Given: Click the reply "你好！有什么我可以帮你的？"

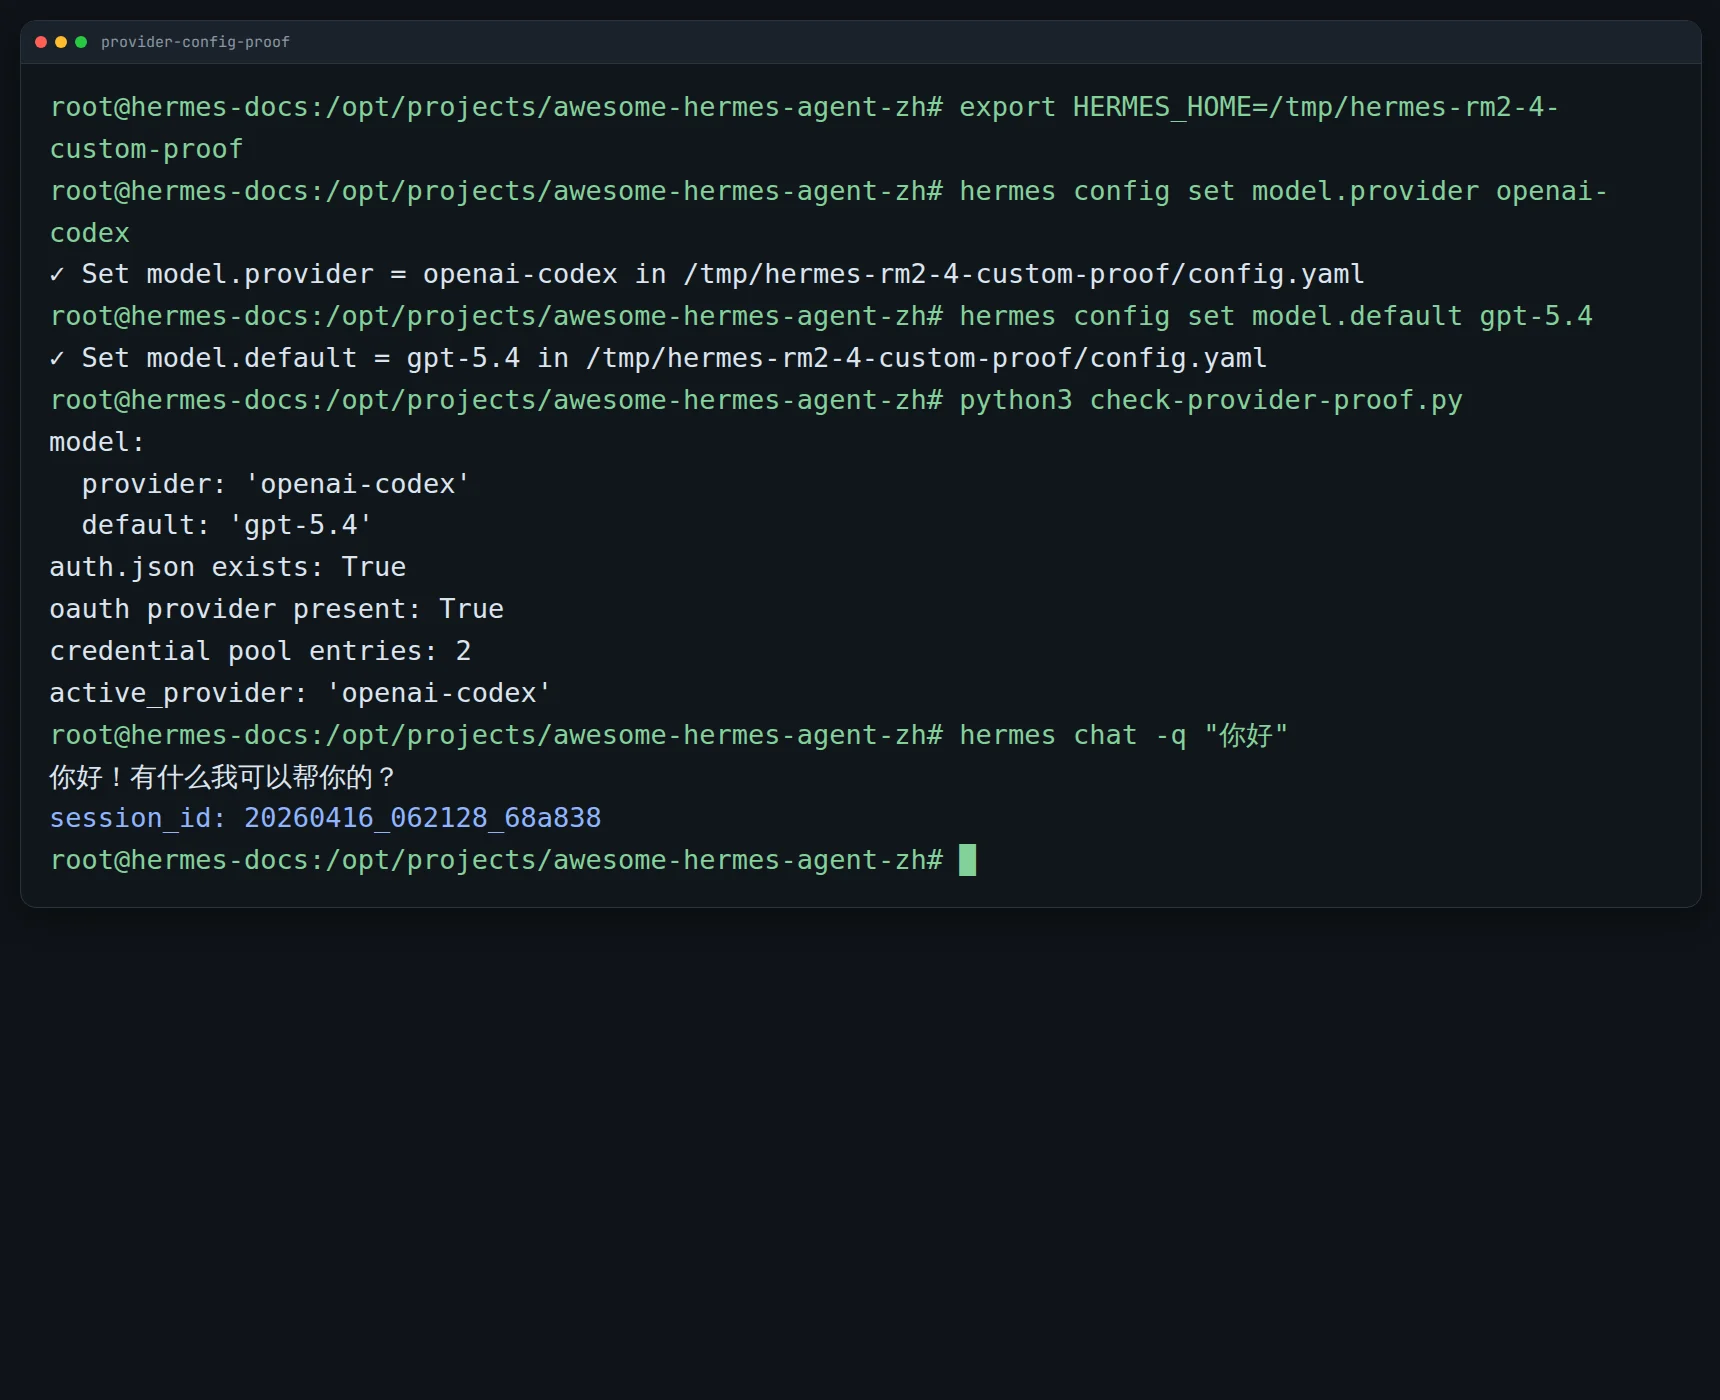Looking at the screenshot, I should pyautogui.click(x=224, y=777).
